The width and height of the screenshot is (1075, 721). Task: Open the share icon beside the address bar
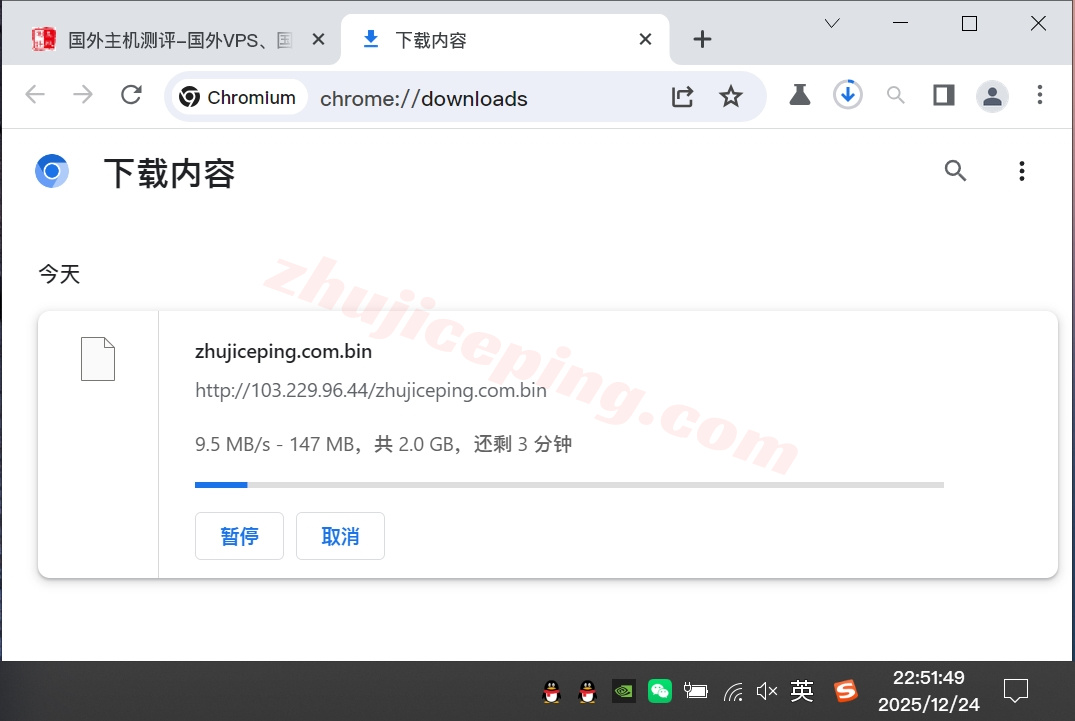(683, 96)
